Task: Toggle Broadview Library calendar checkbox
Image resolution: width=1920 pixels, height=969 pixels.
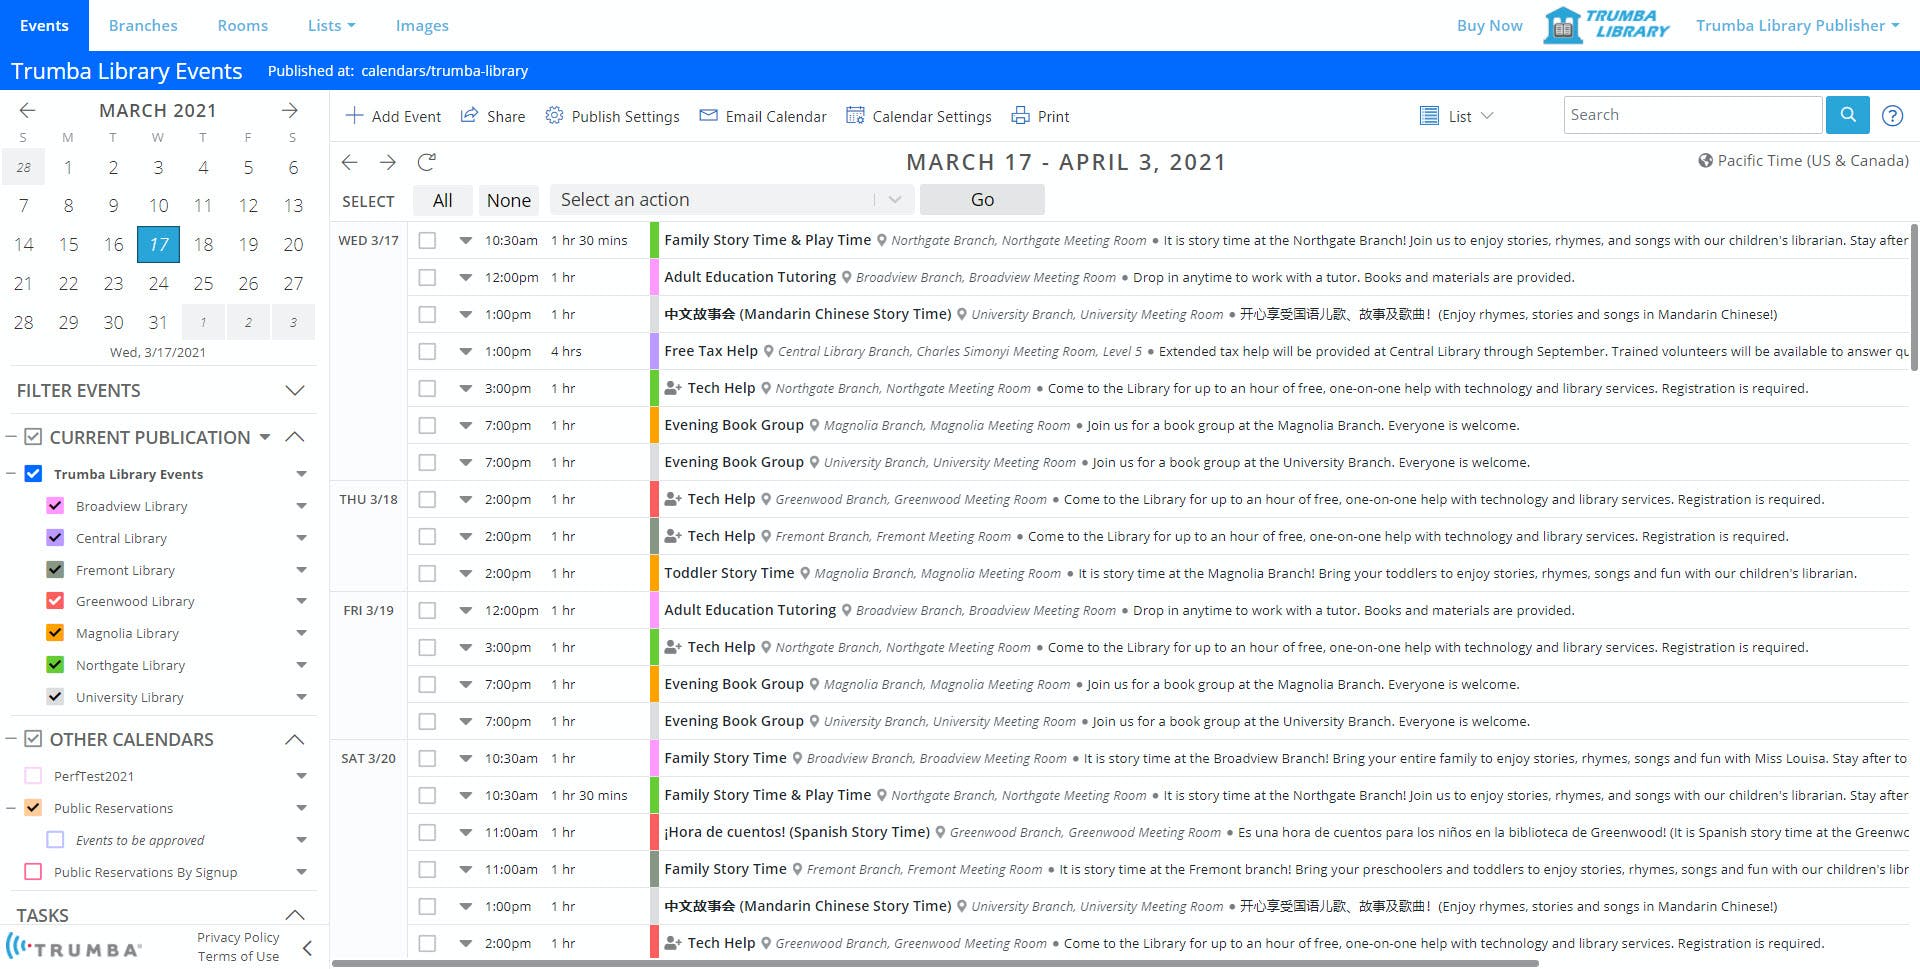Action: (x=55, y=506)
